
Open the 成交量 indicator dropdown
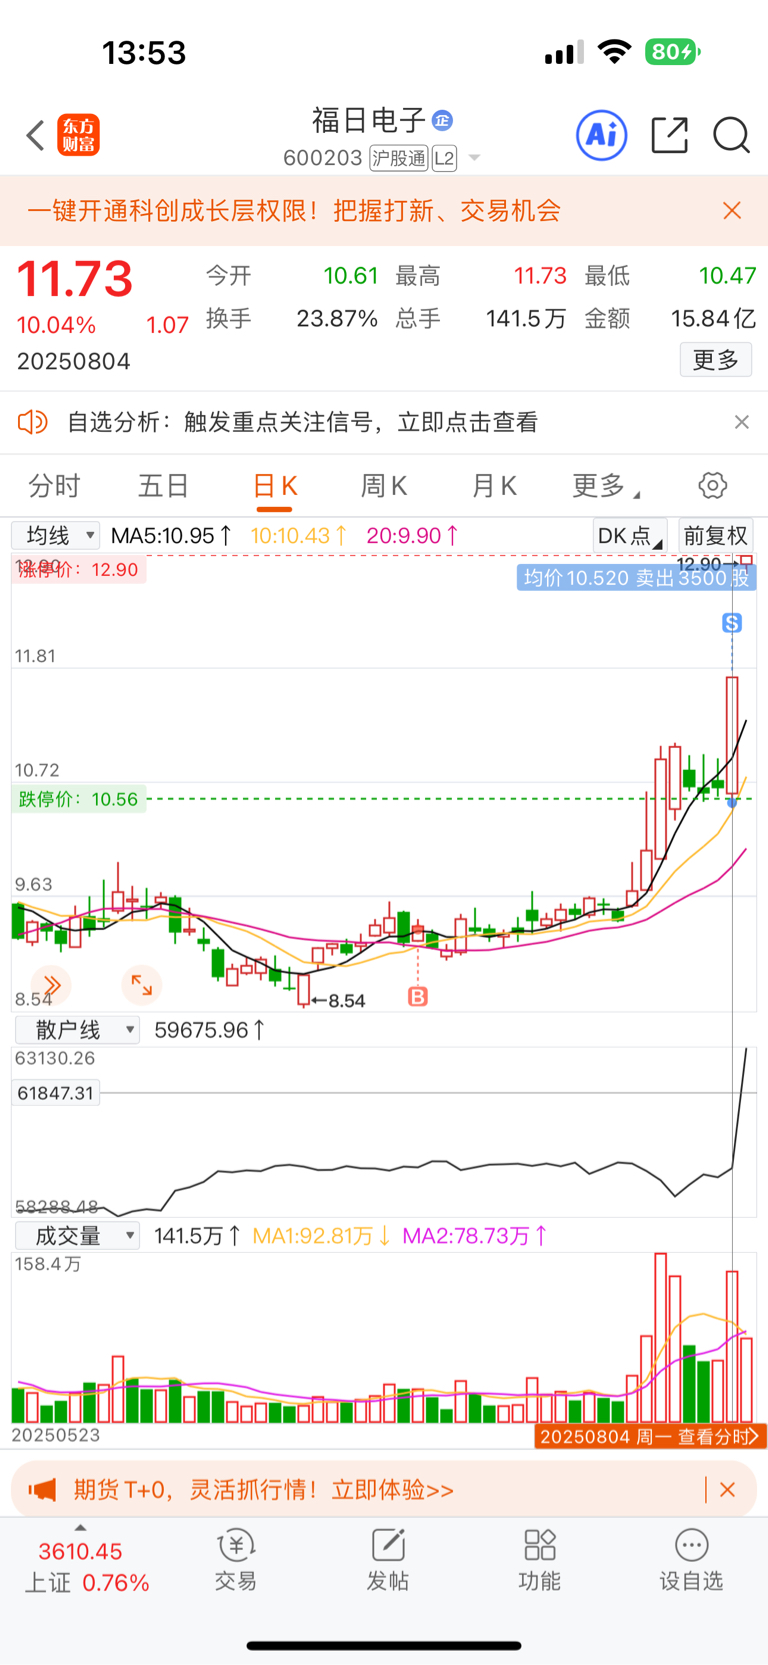click(x=77, y=1236)
